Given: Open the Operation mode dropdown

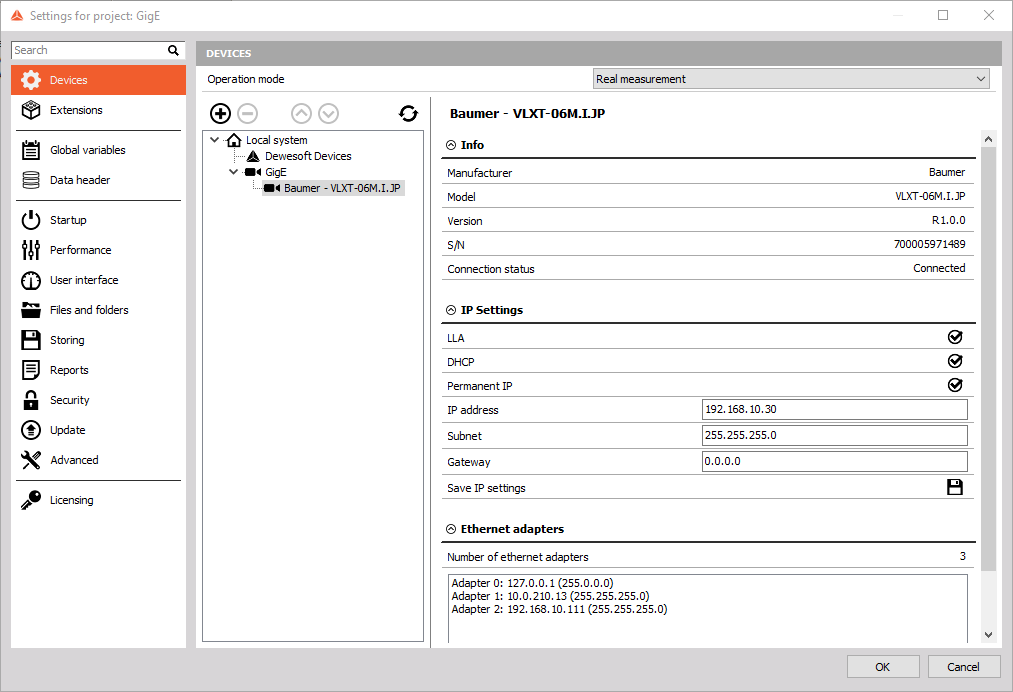Looking at the screenshot, I should (791, 79).
